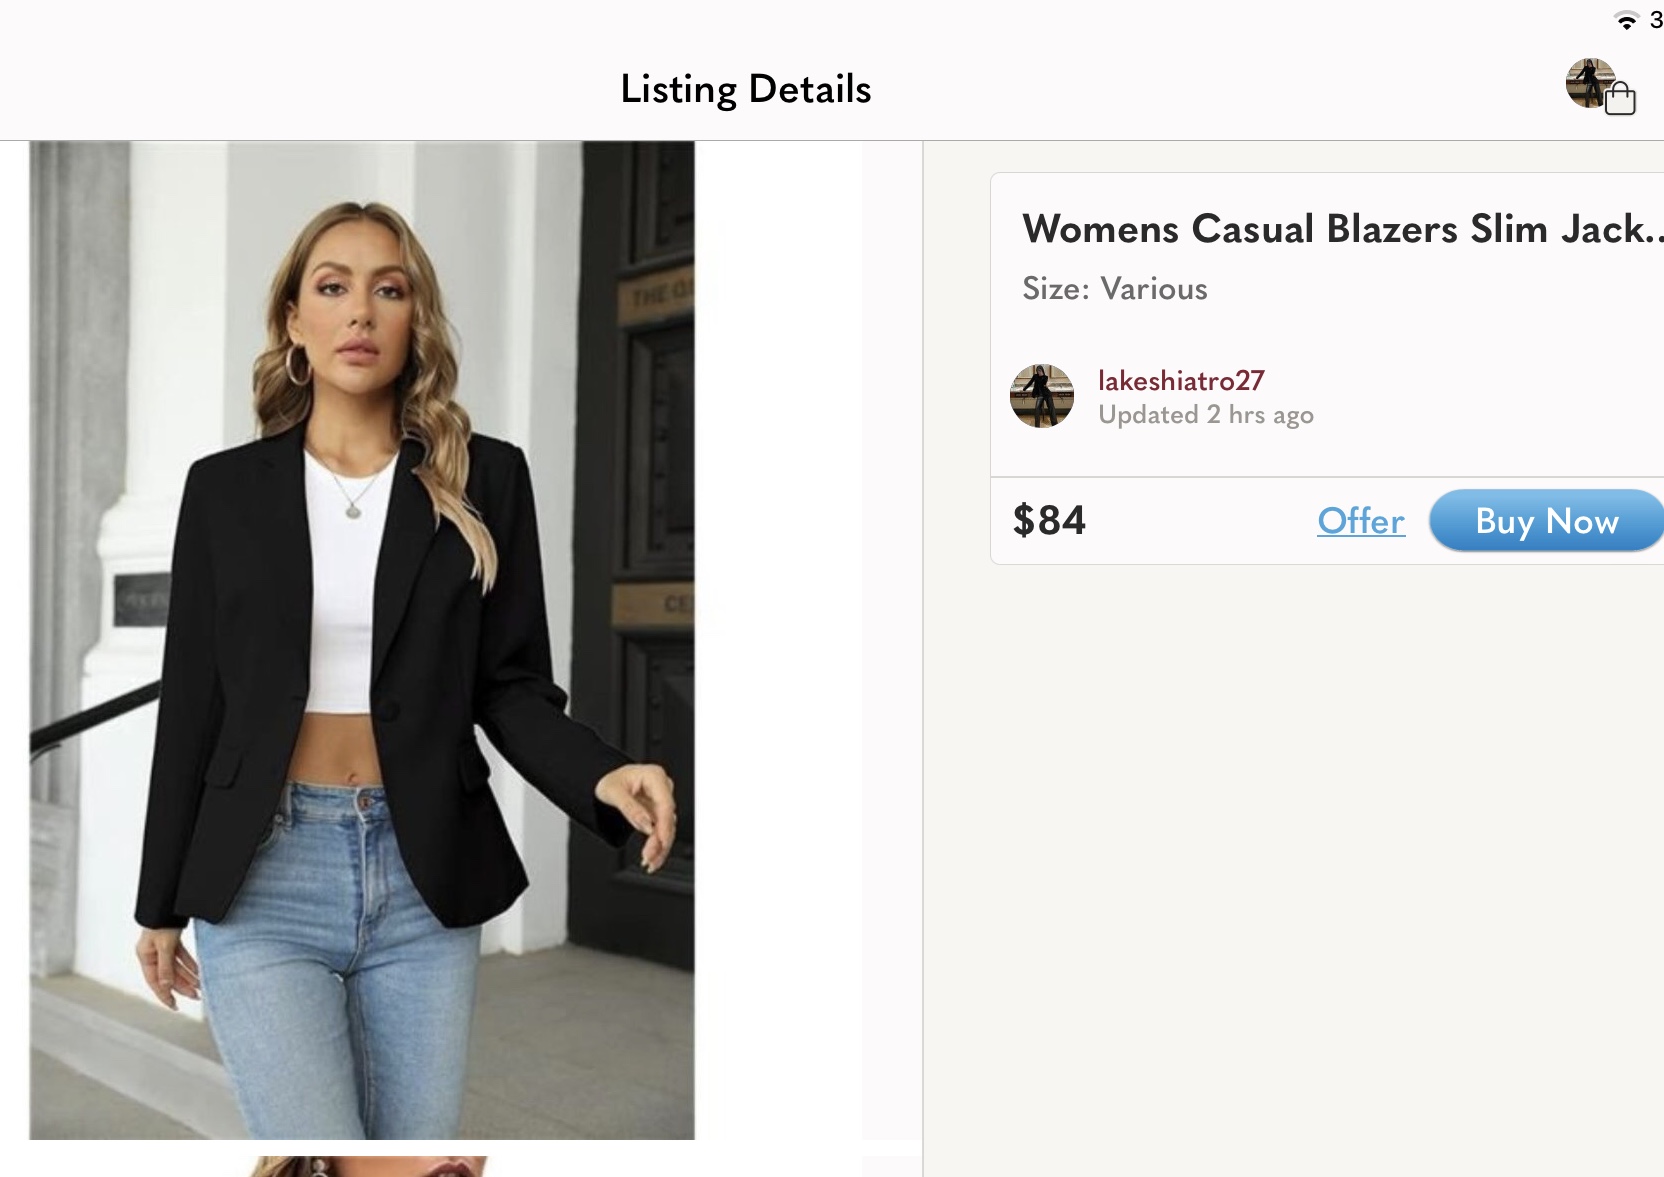Click the Size: Various label

pos(1115,289)
